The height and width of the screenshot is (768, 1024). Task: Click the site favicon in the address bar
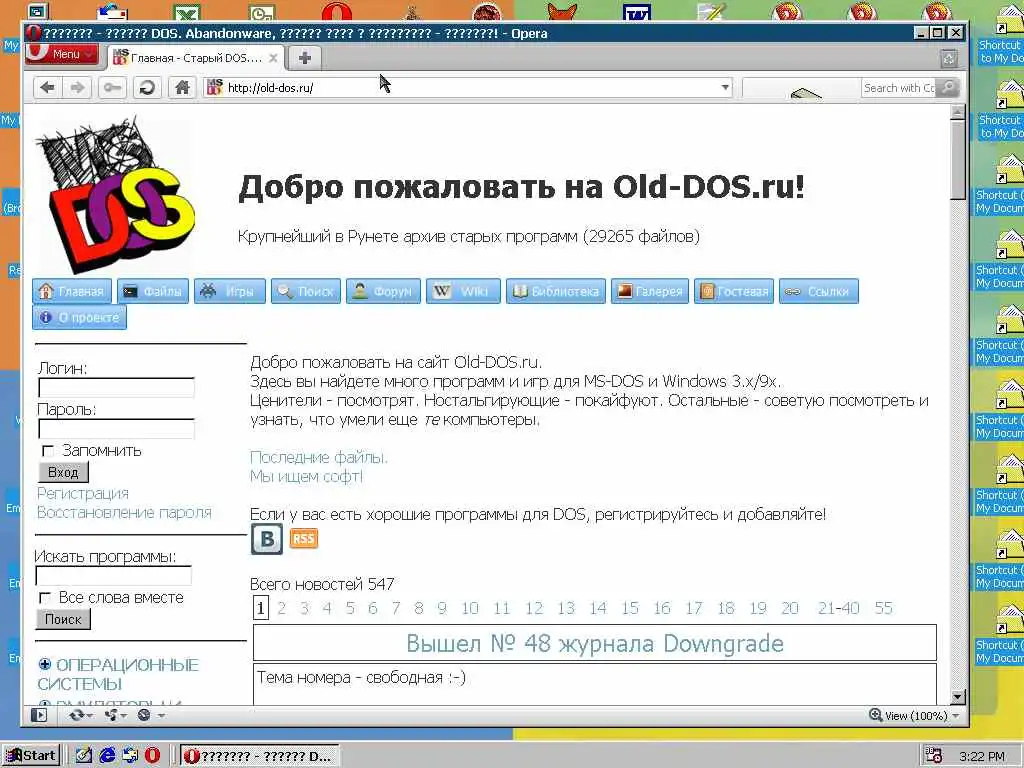tap(215, 87)
